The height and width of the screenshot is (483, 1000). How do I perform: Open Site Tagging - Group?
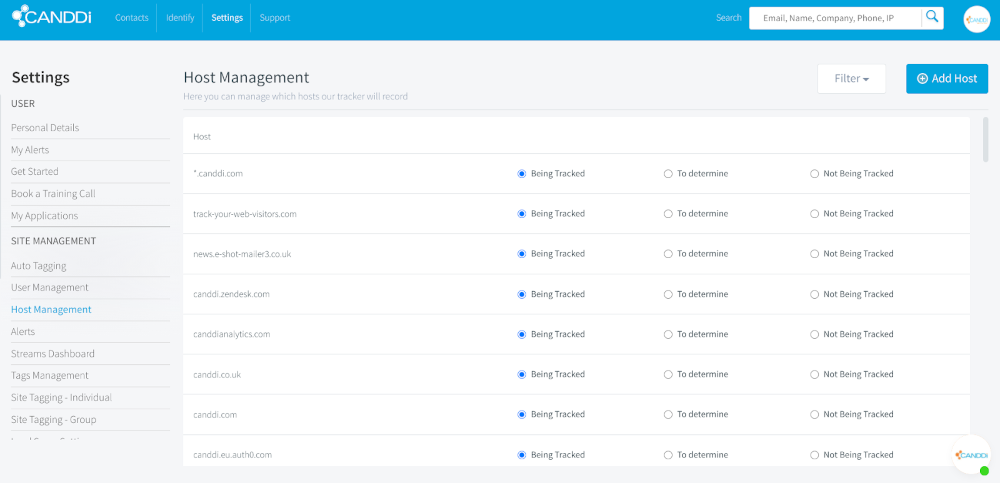[54, 420]
